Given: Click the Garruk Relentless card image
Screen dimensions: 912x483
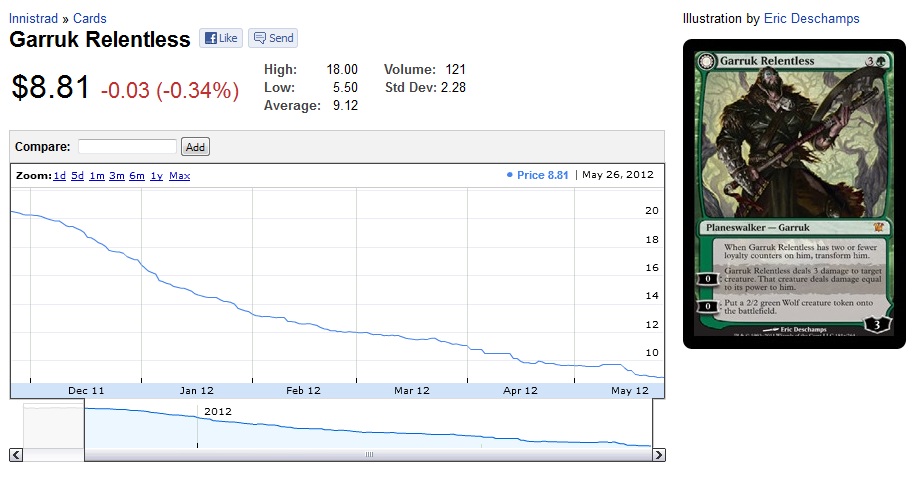Looking at the screenshot, I should (794, 194).
